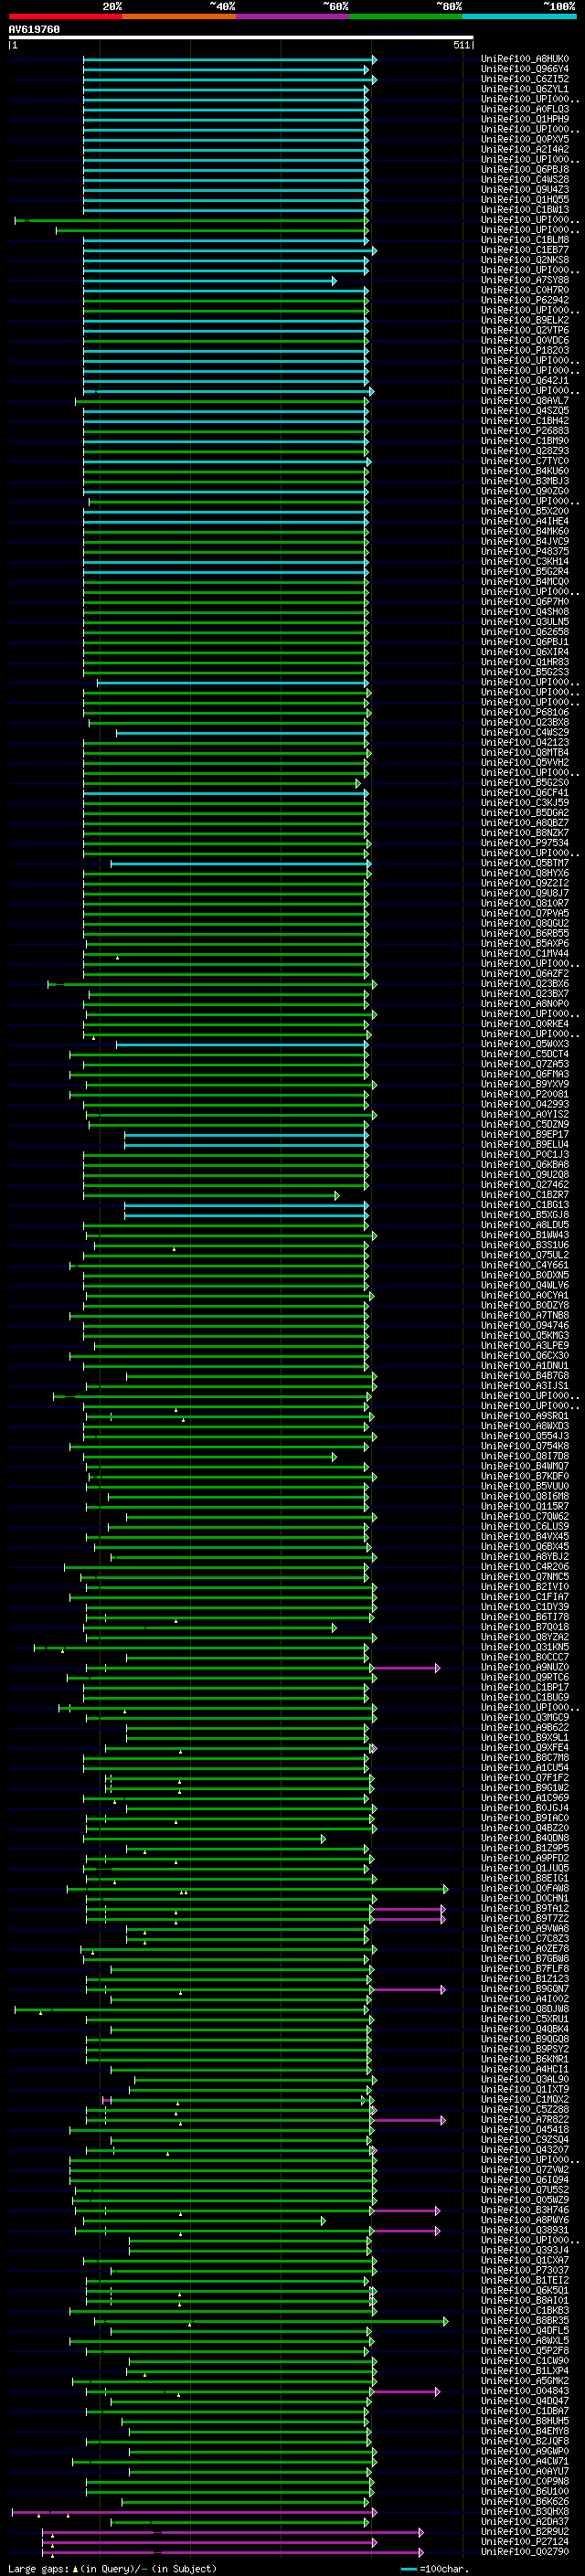This screenshot has width=585, height=2576.
Task: Select hit UniRef100_B4QDN8
Action: [x=525, y=1838]
